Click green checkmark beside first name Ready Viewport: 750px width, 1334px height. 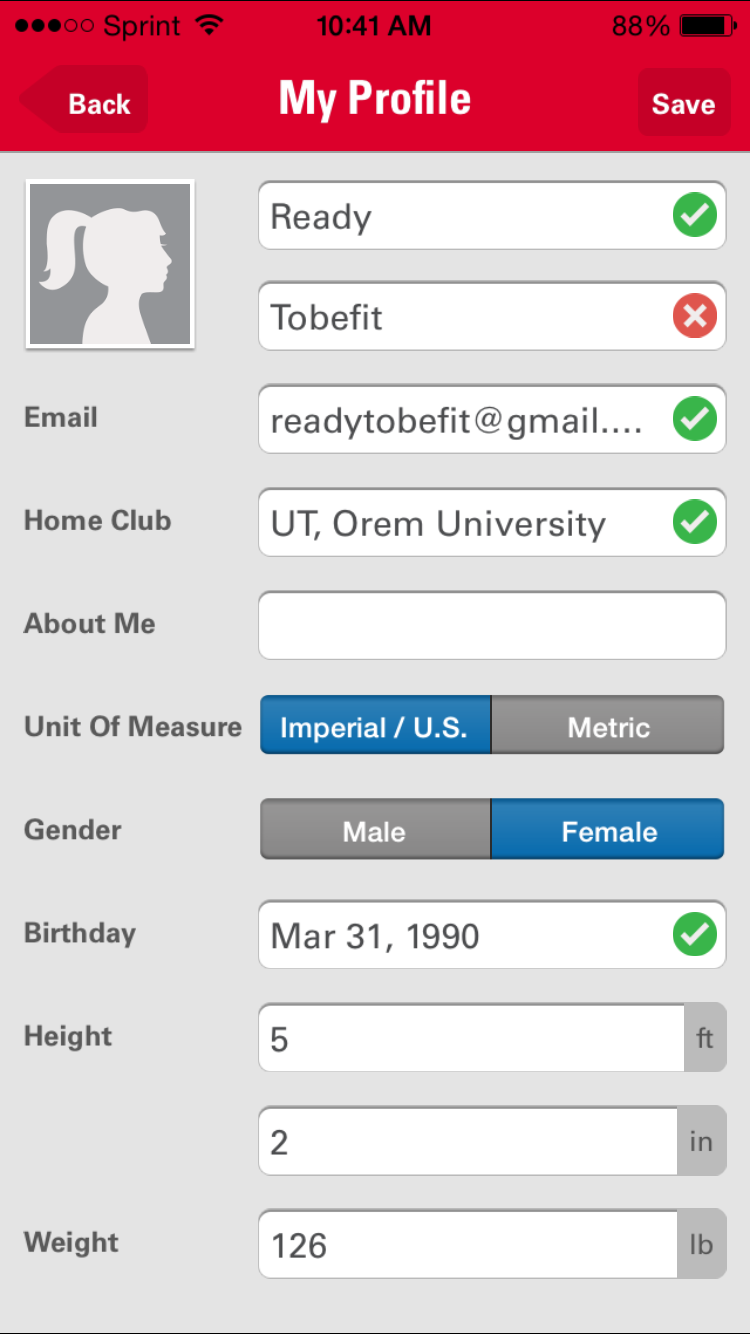point(695,215)
